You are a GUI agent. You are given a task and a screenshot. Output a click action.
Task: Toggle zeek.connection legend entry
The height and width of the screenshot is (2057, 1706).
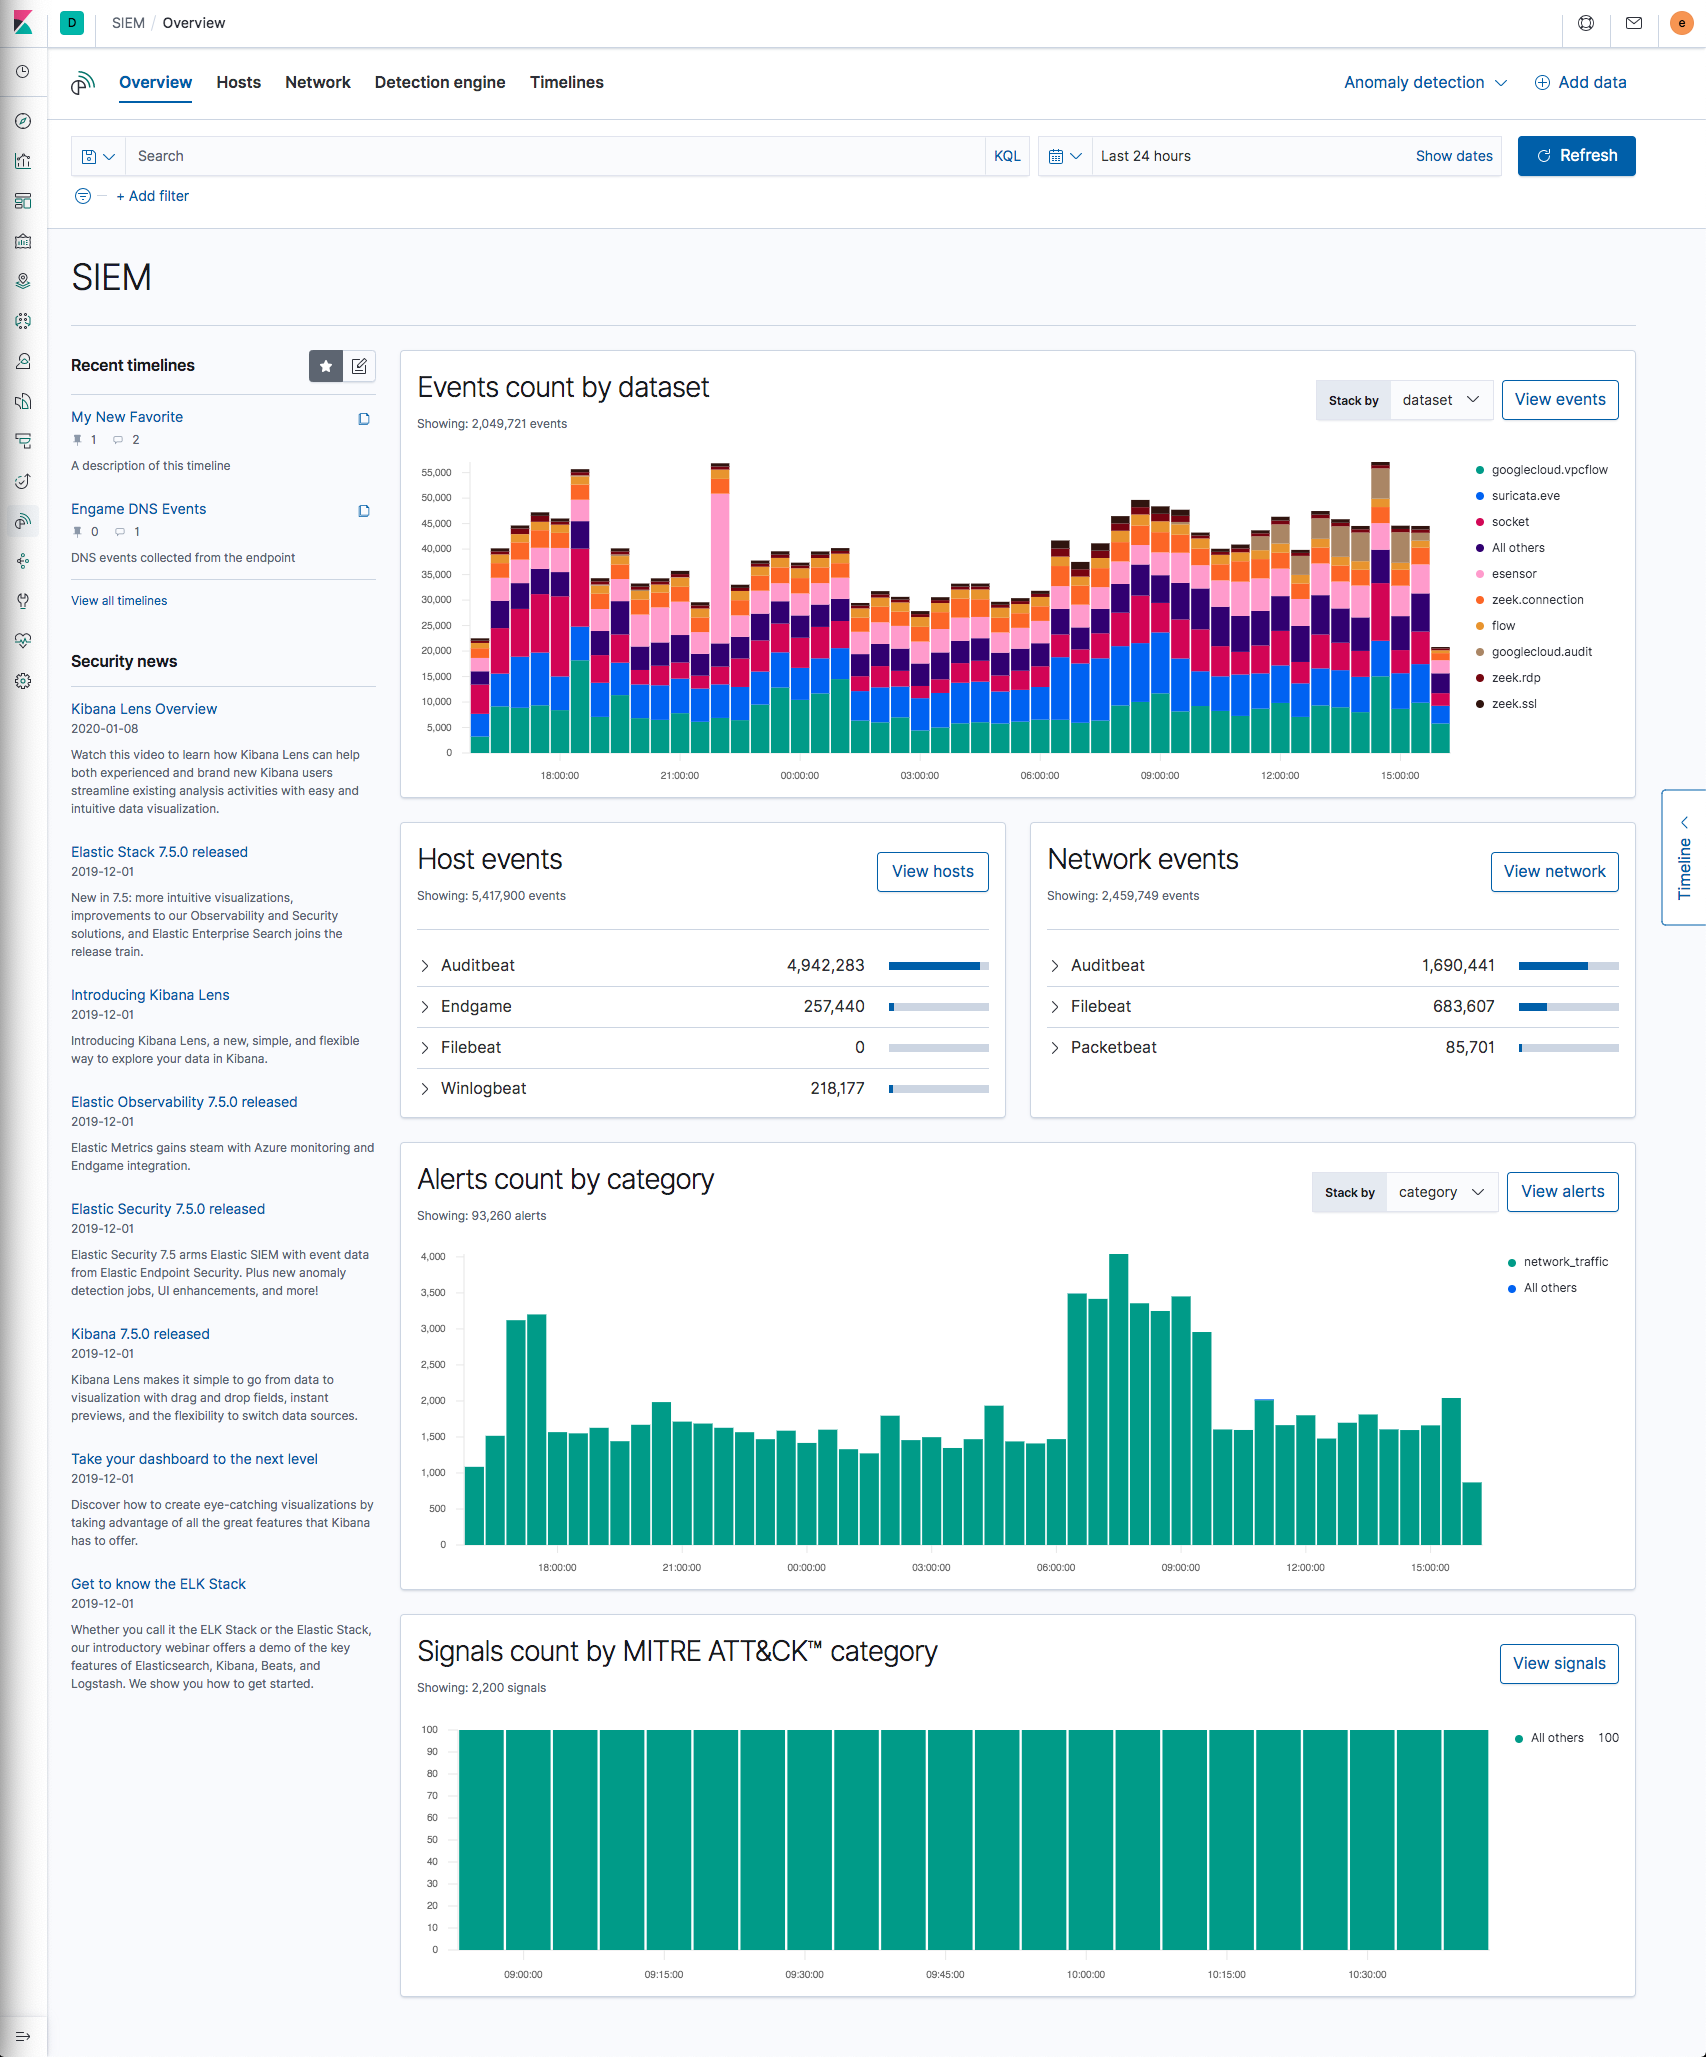[1529, 600]
